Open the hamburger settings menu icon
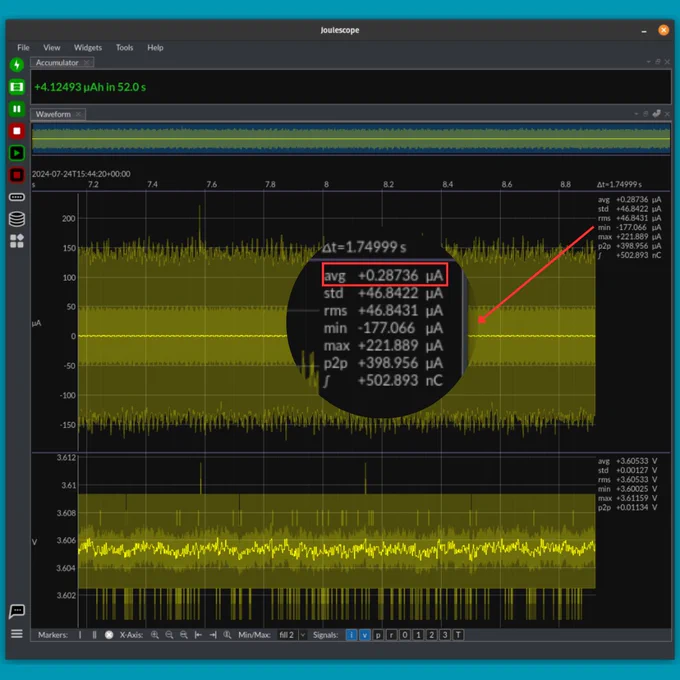 coord(16,634)
